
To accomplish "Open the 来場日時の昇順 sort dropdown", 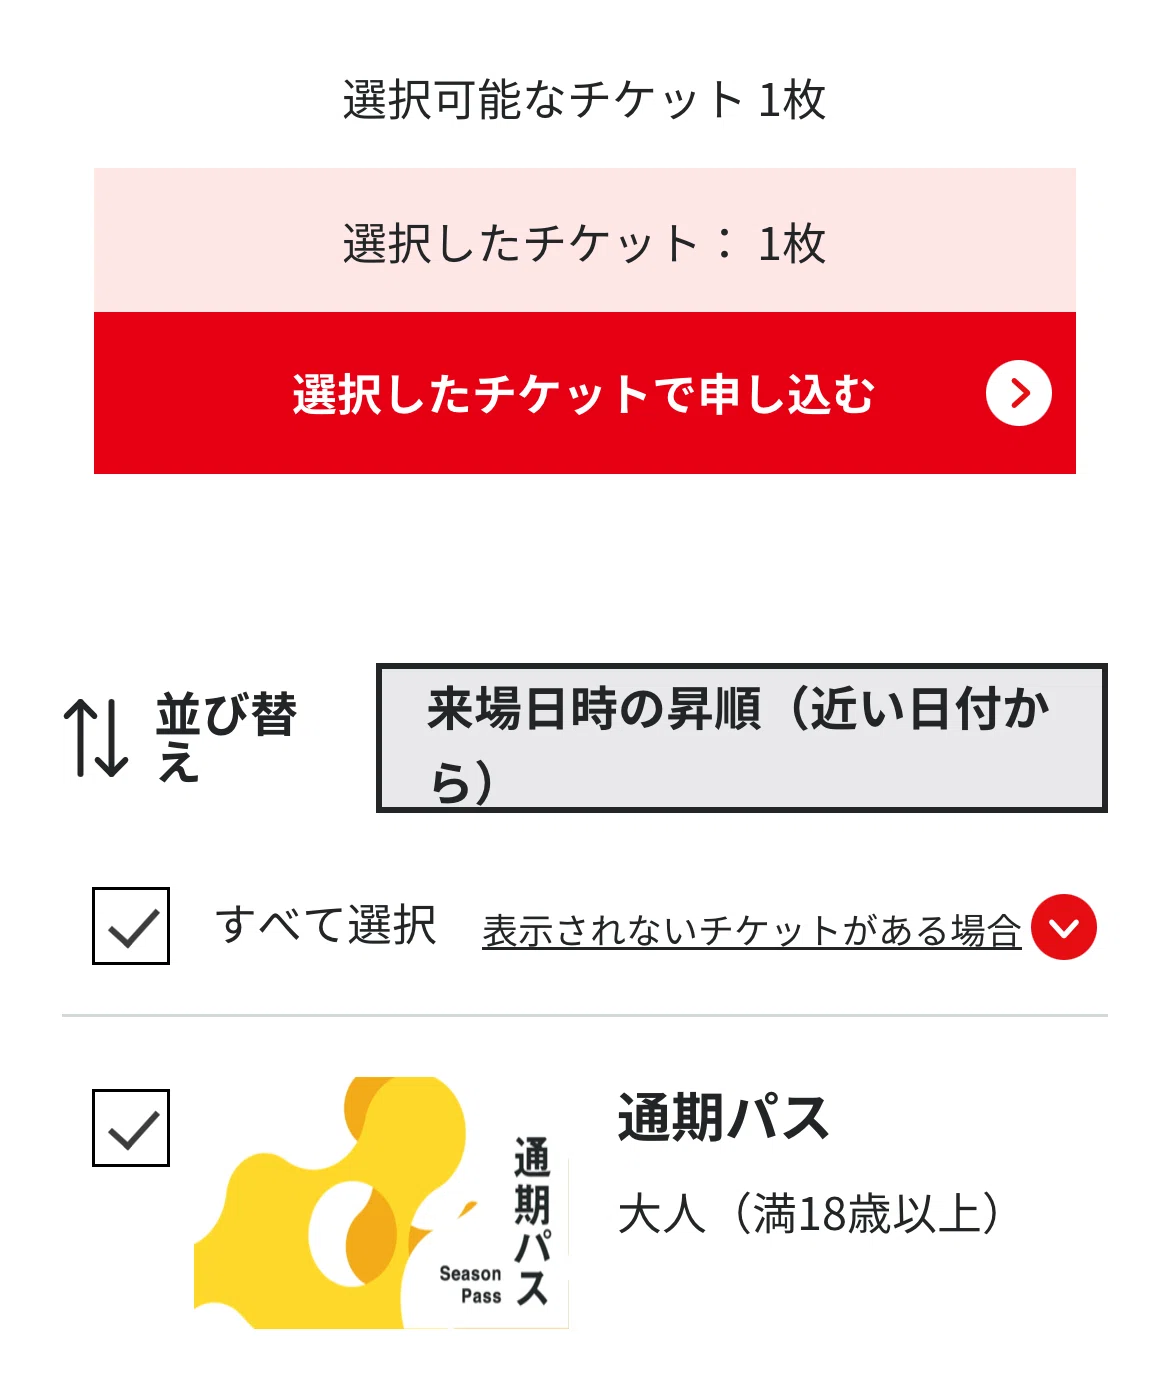I will [x=742, y=738].
